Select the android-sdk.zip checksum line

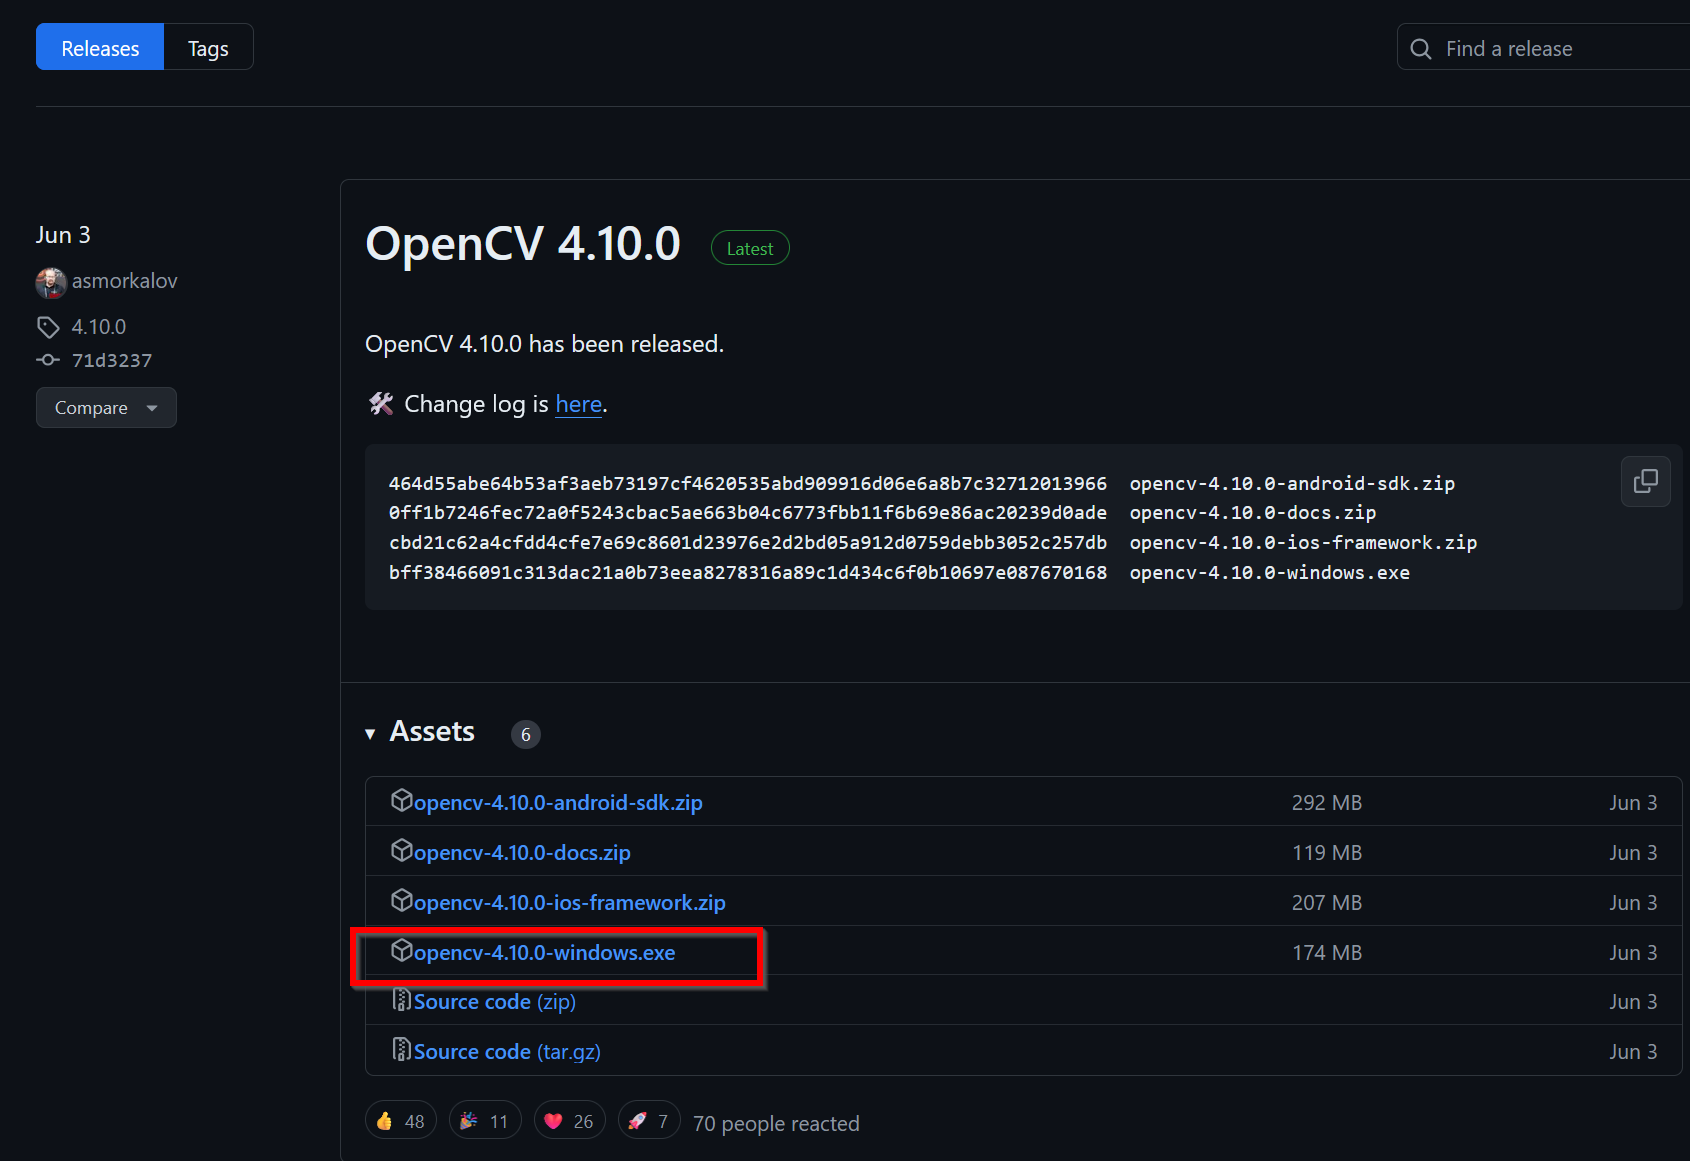click(x=921, y=483)
